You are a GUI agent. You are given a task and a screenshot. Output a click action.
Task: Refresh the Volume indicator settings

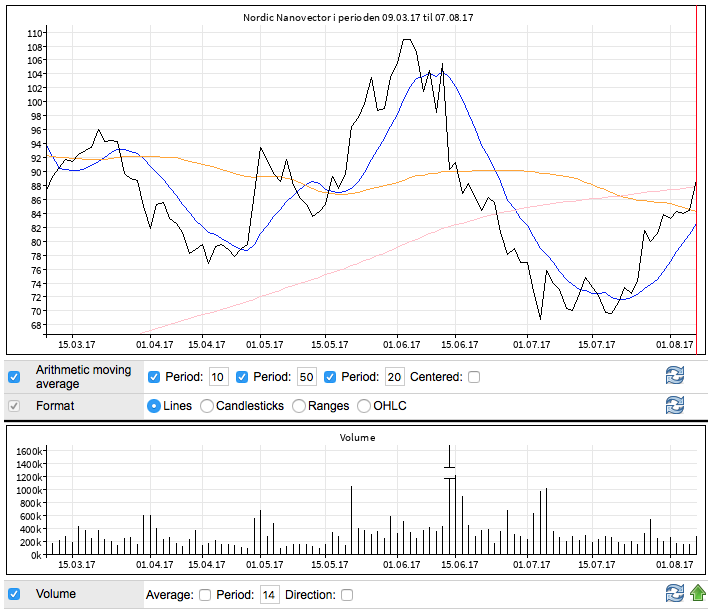coord(675,593)
